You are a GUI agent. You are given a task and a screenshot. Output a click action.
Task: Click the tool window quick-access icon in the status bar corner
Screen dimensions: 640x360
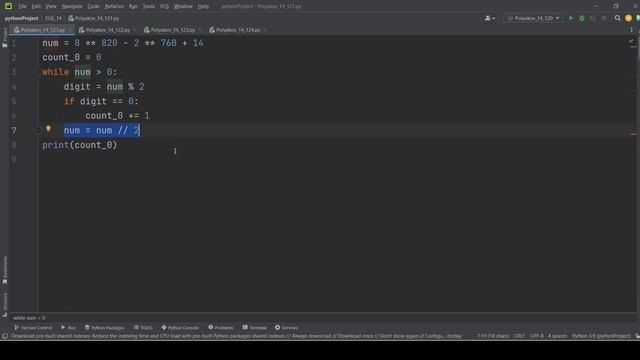[5, 336]
